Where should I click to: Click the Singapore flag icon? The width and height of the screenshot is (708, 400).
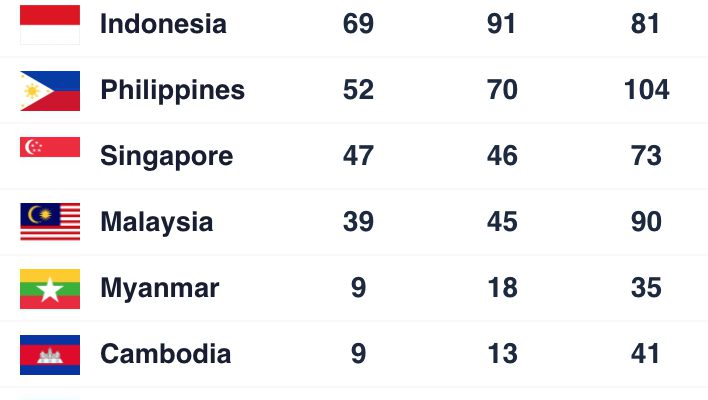tap(50, 147)
